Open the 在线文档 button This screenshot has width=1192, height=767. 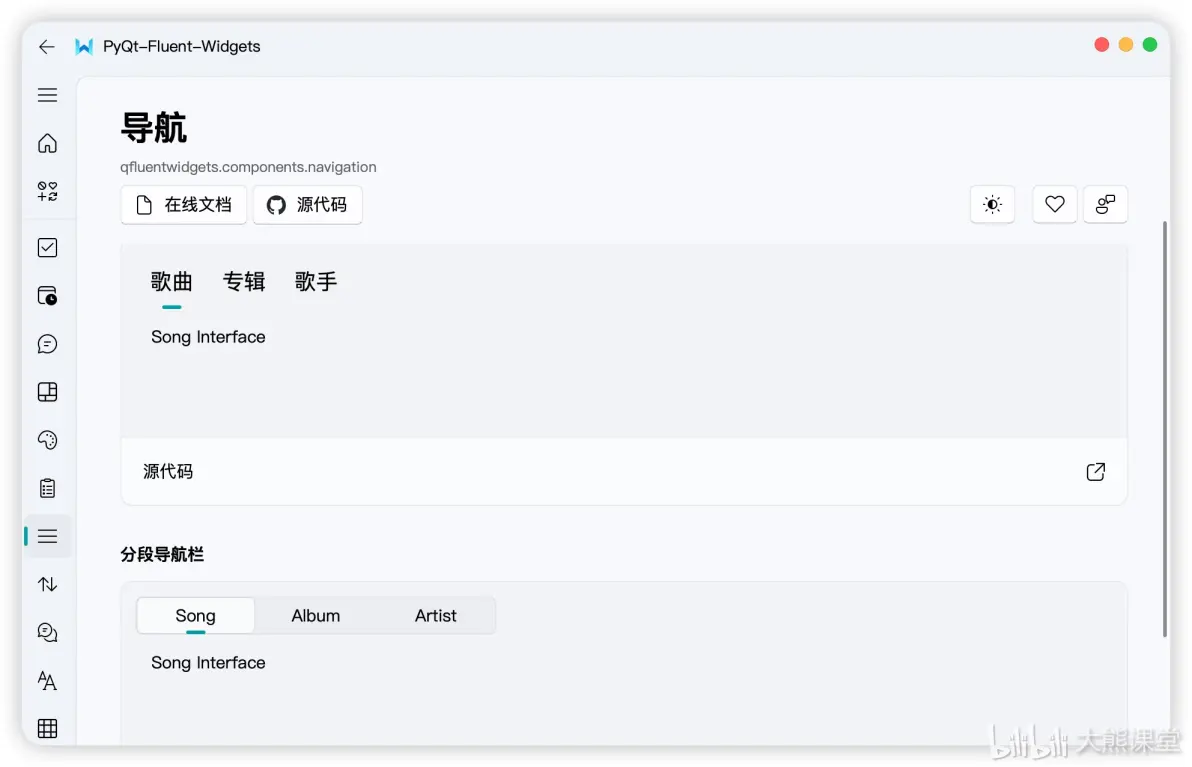(184, 204)
